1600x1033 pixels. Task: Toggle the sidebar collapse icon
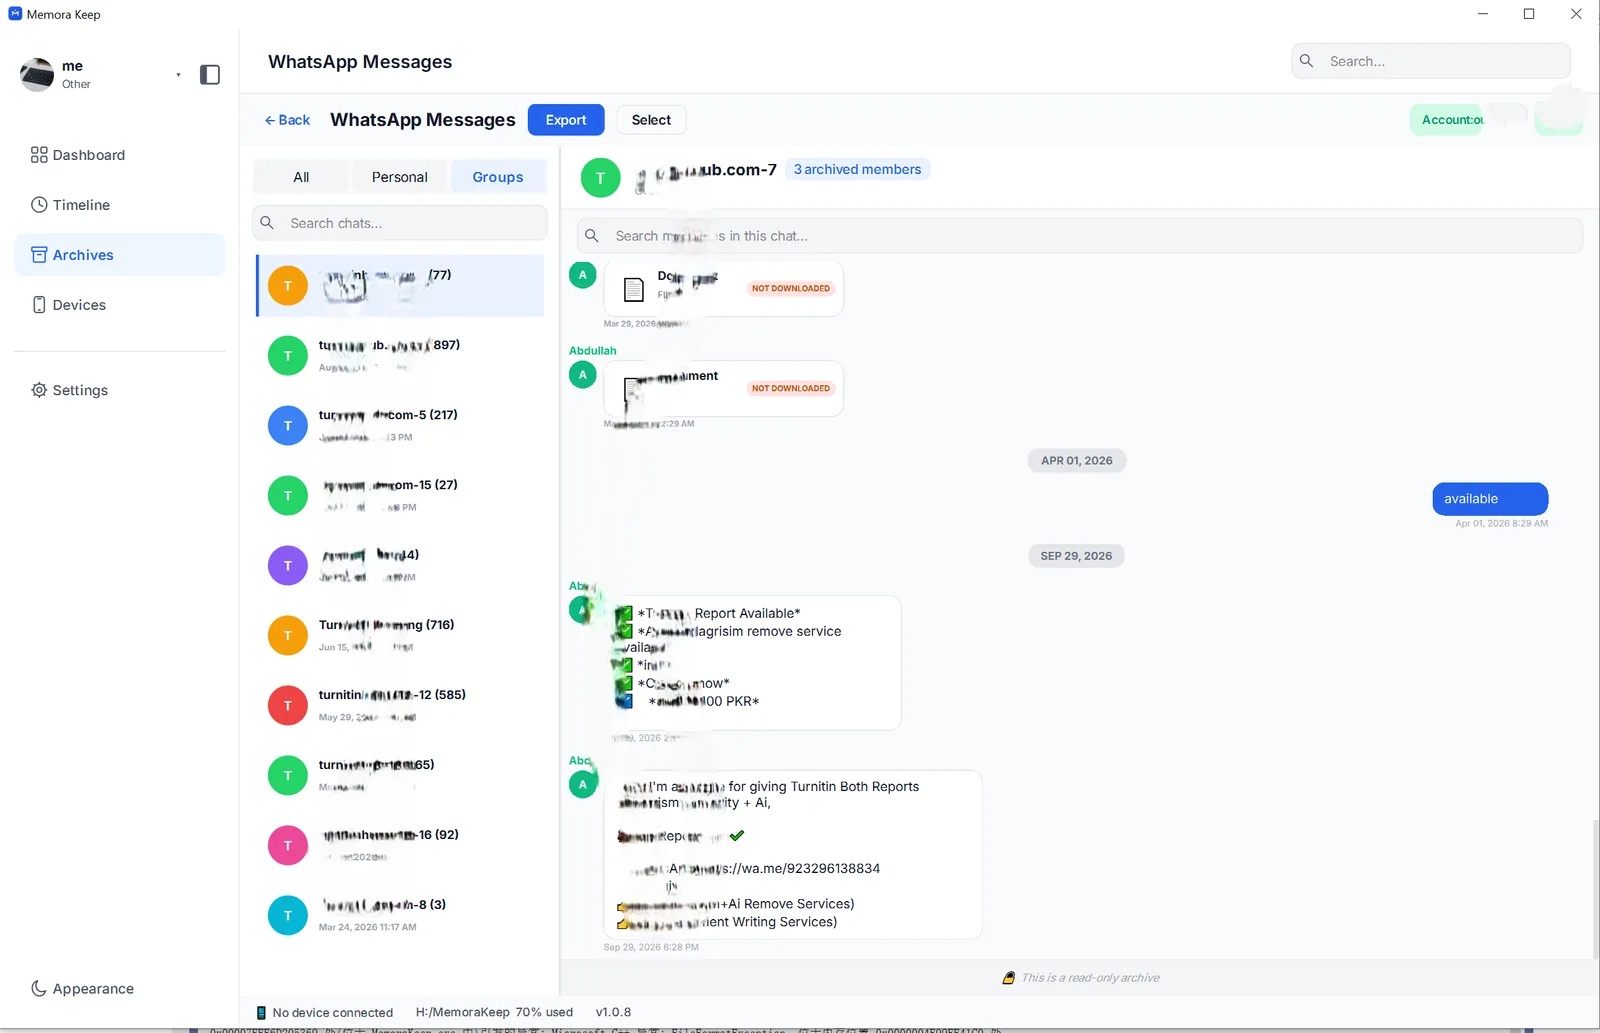[x=210, y=75]
